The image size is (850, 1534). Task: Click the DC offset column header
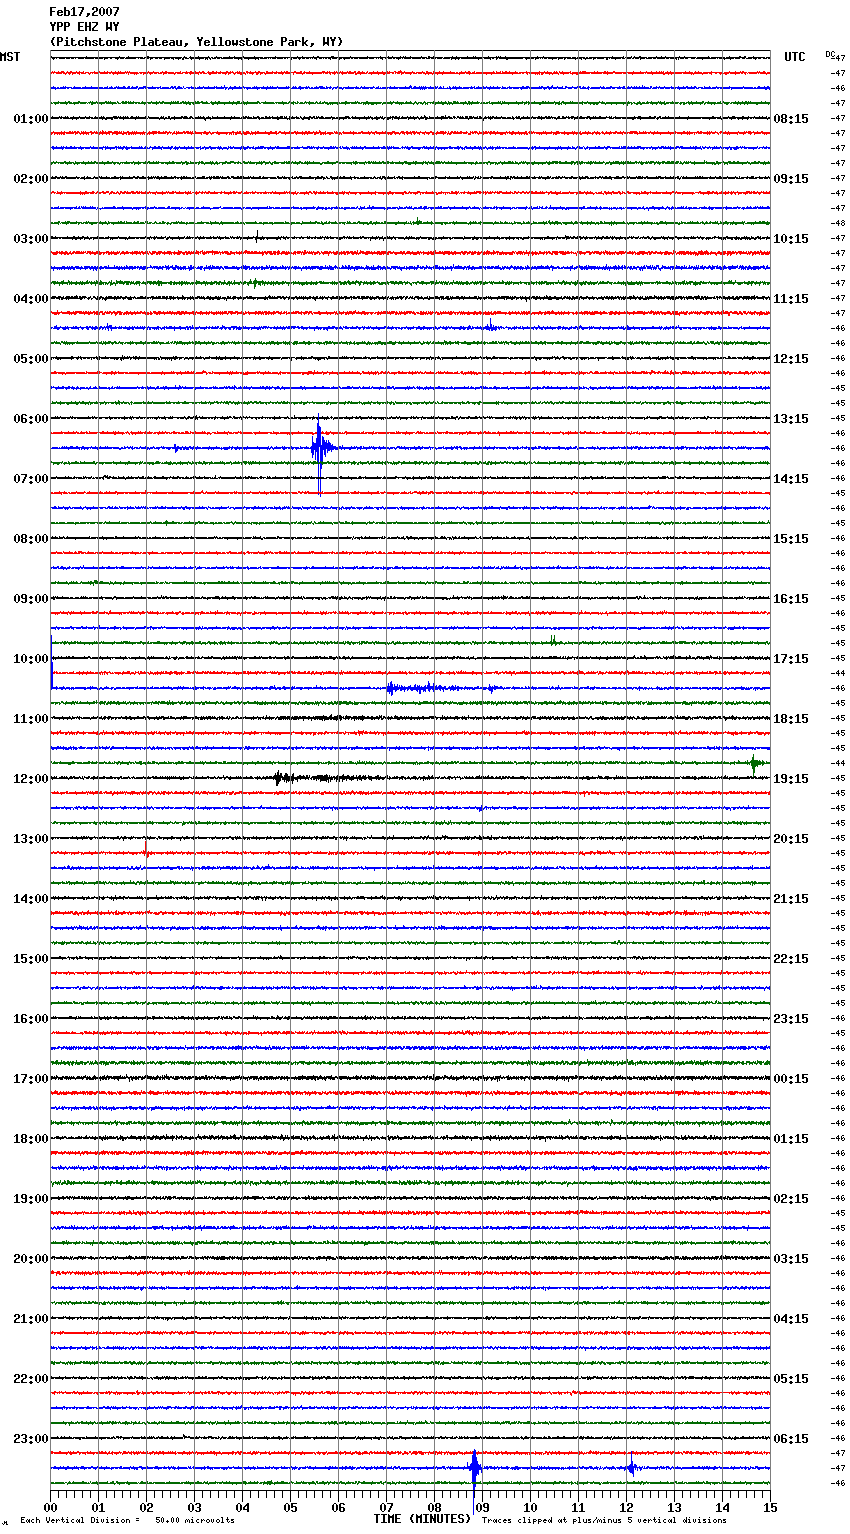[830, 54]
